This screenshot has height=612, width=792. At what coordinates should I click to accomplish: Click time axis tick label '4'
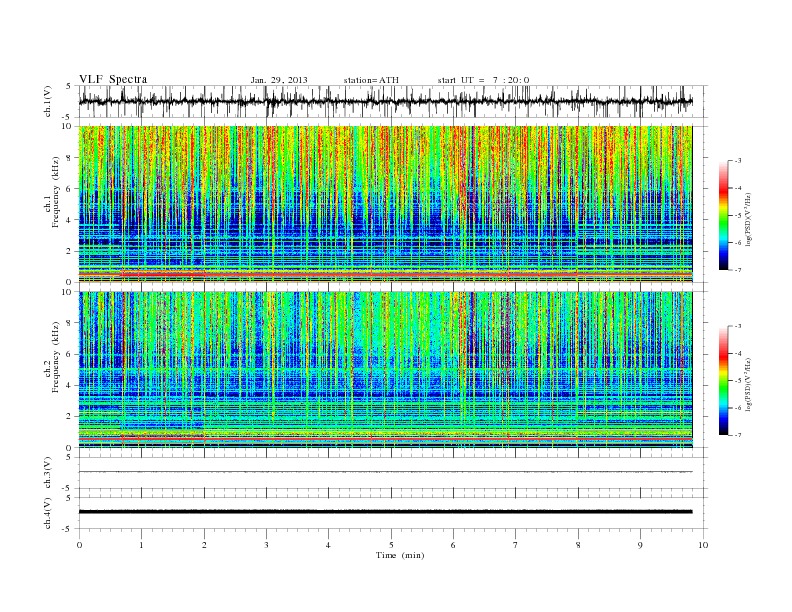[328, 545]
